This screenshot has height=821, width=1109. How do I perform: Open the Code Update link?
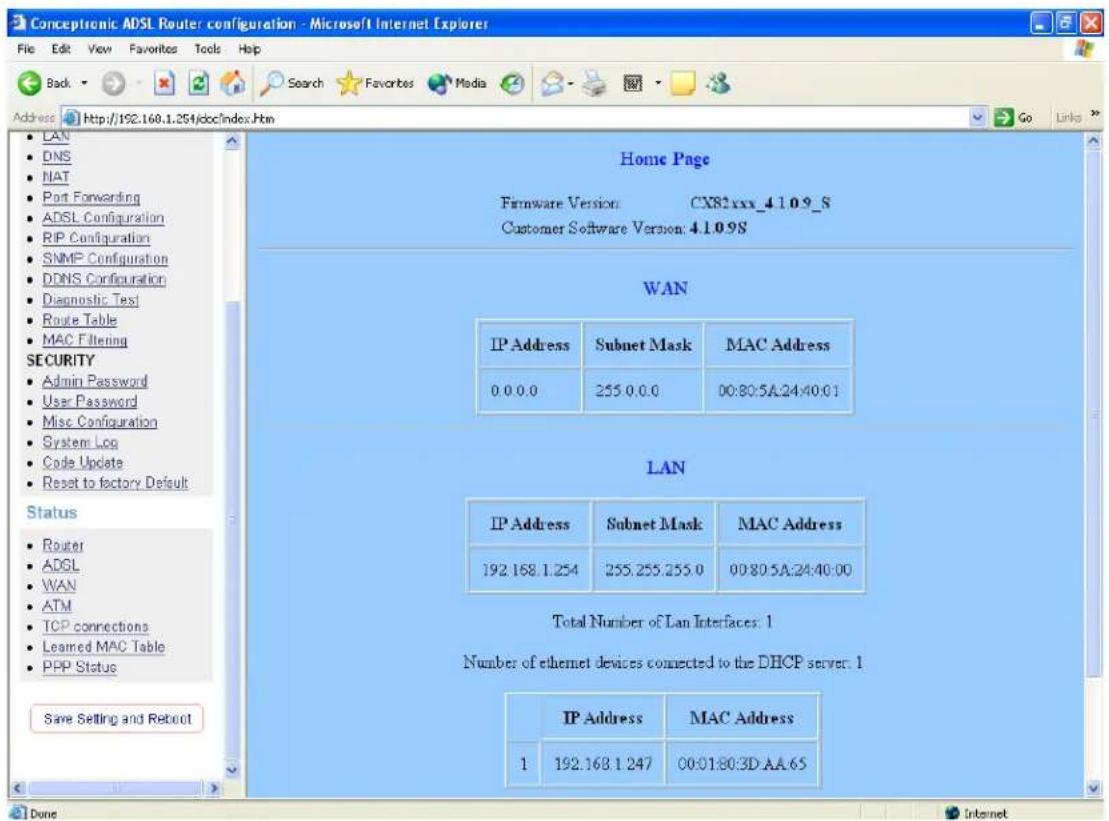click(83, 462)
